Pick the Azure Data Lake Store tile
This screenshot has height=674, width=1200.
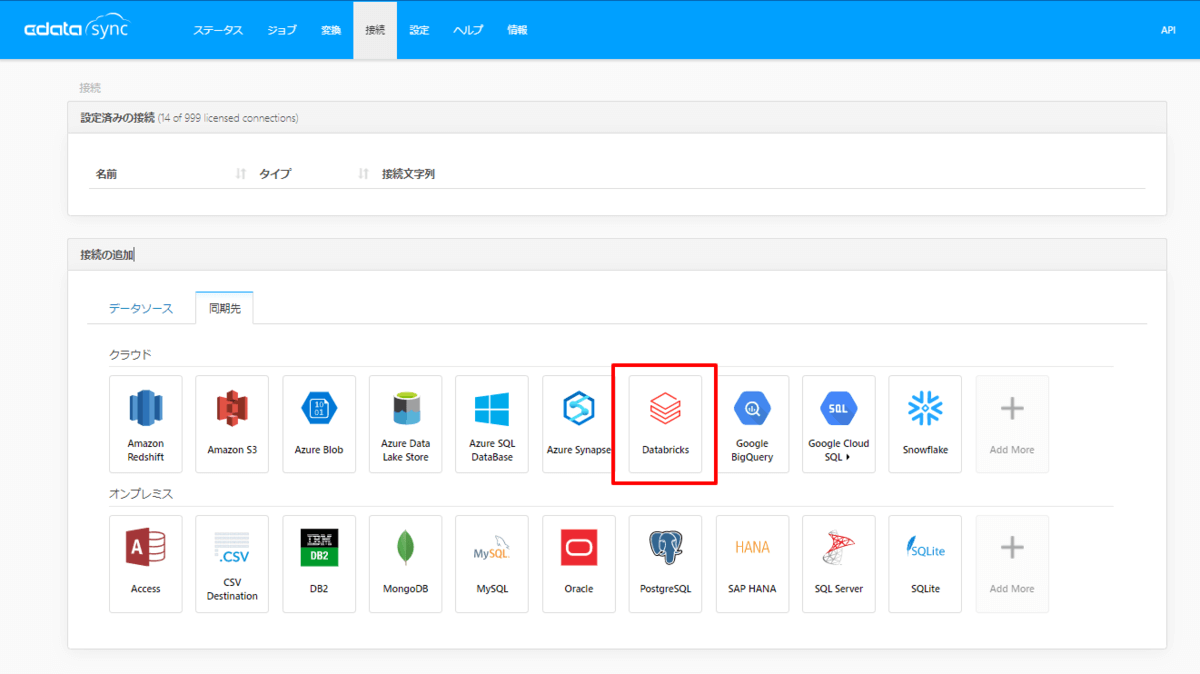(405, 424)
